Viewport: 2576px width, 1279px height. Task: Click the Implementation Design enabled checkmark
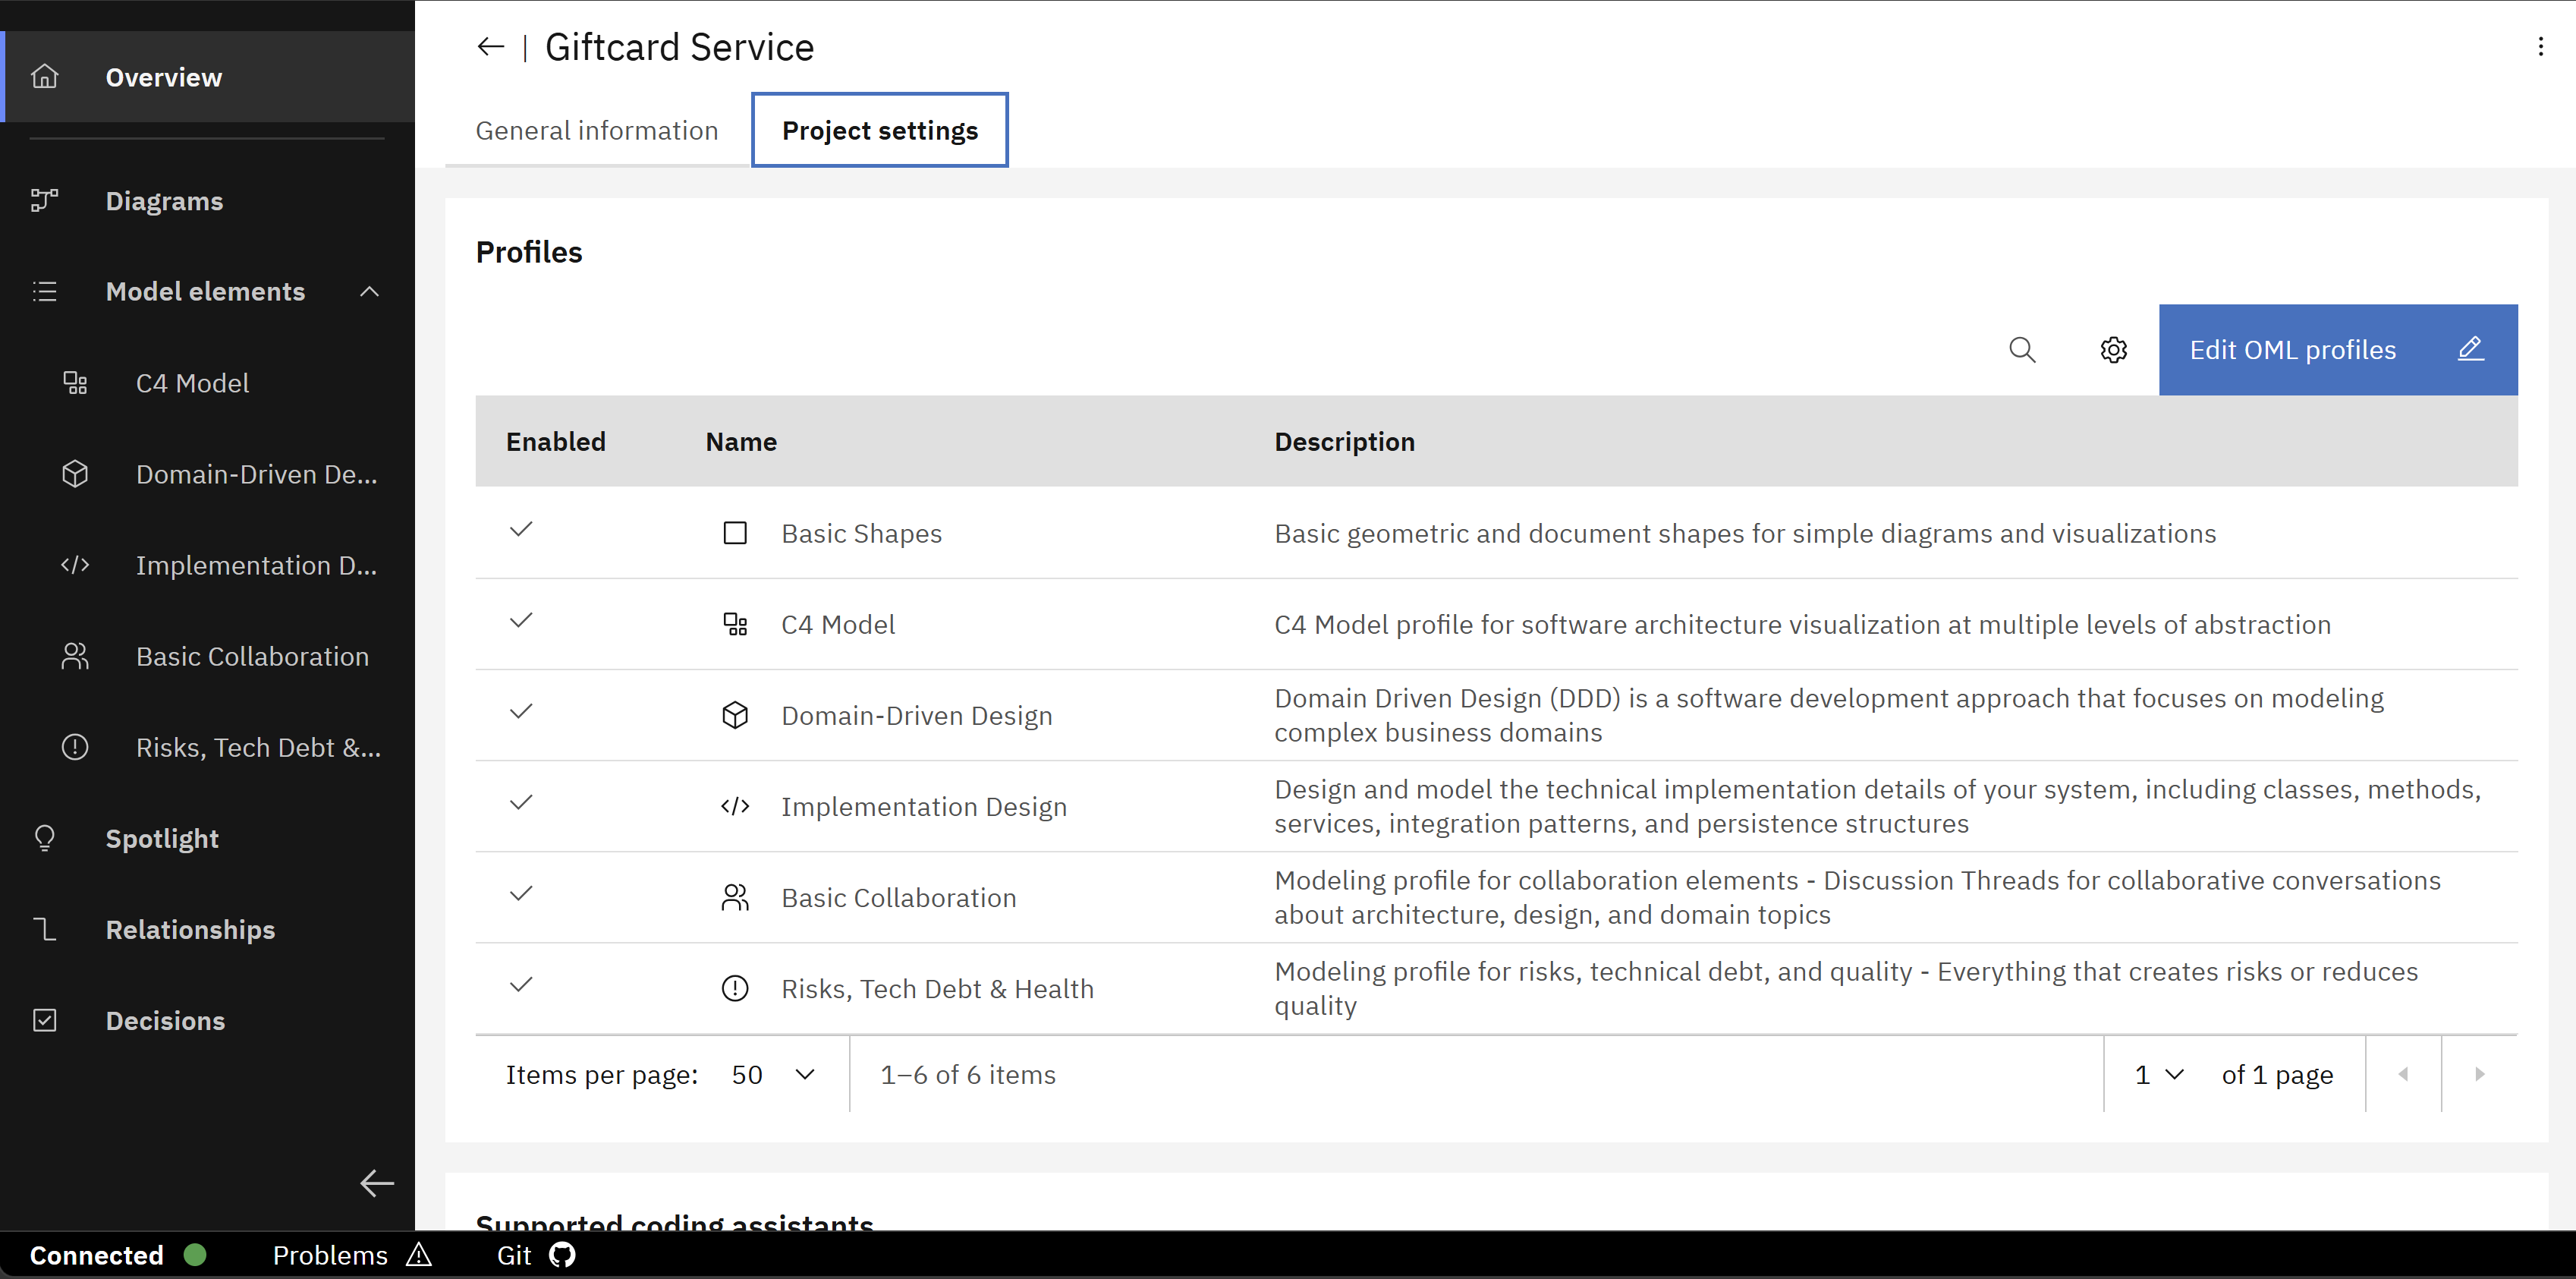521,802
